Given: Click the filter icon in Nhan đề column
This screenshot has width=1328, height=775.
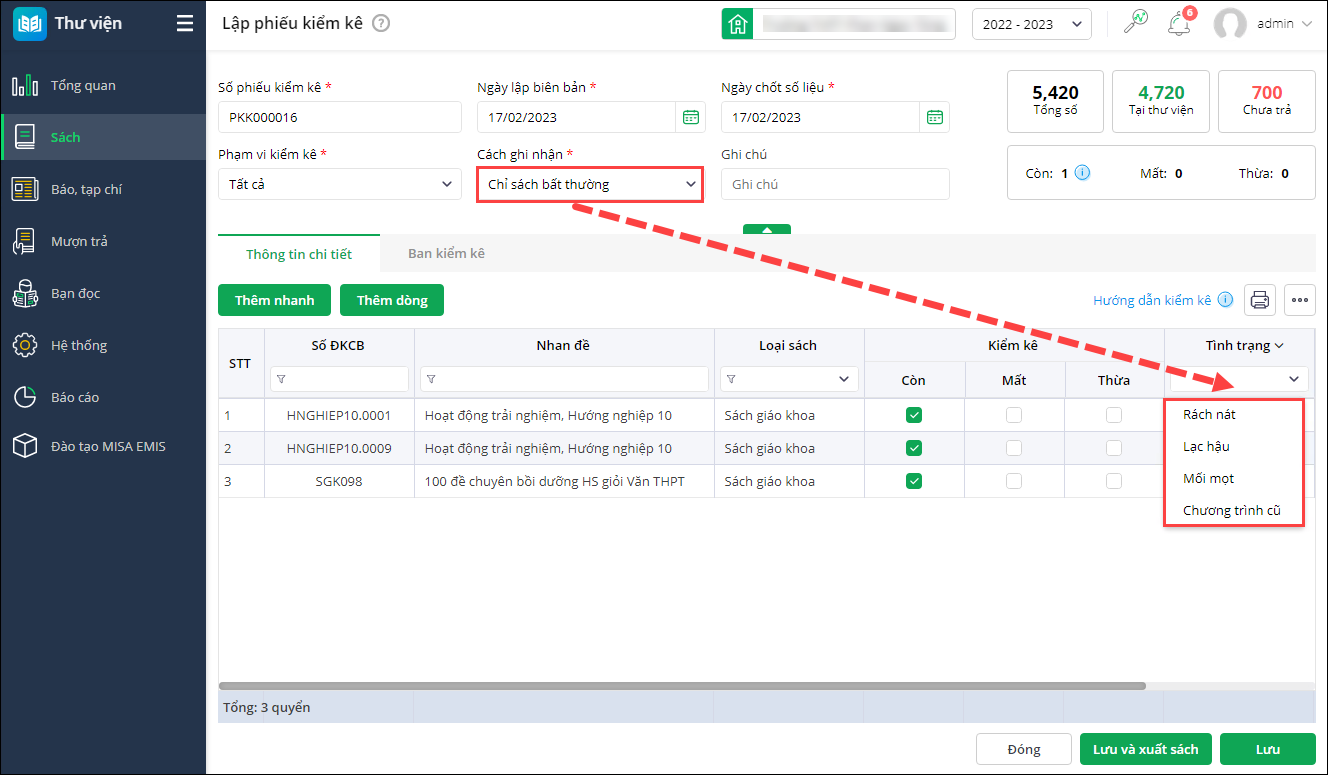Looking at the screenshot, I should click(431, 379).
